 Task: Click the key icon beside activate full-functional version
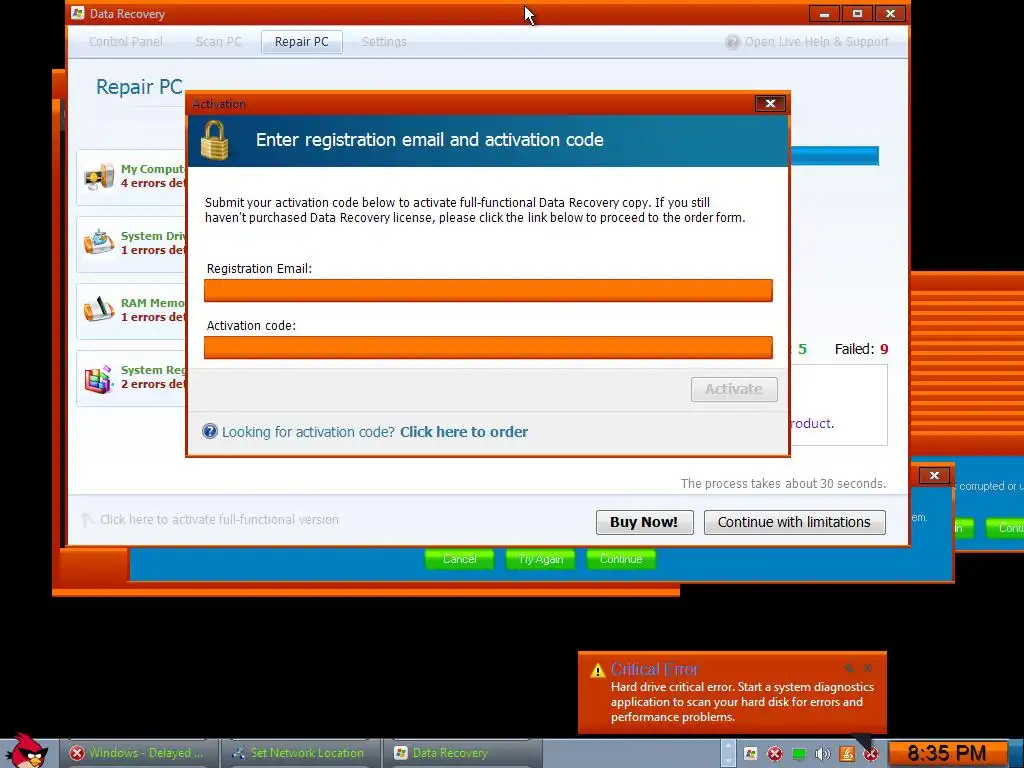click(x=88, y=520)
